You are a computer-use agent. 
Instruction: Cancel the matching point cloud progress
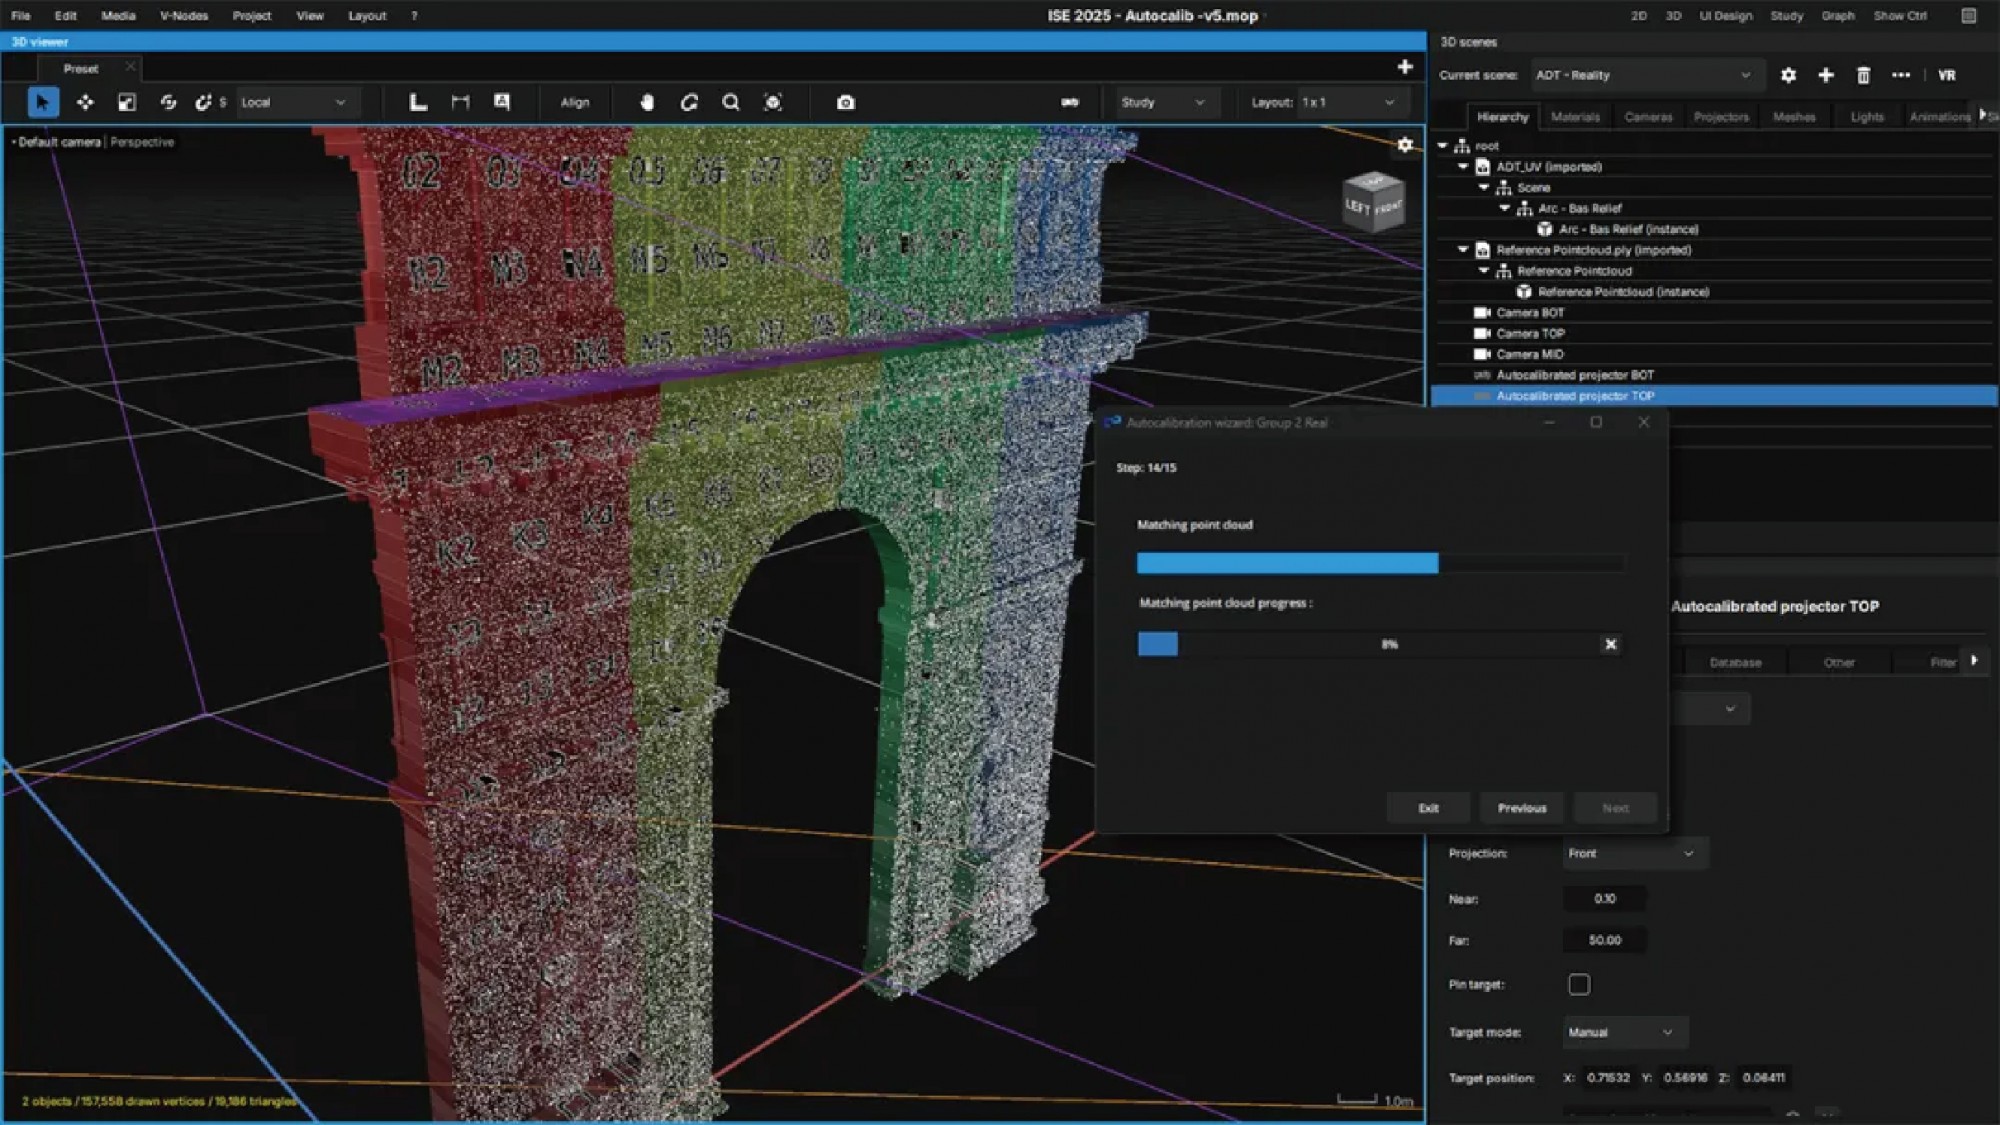point(1610,644)
